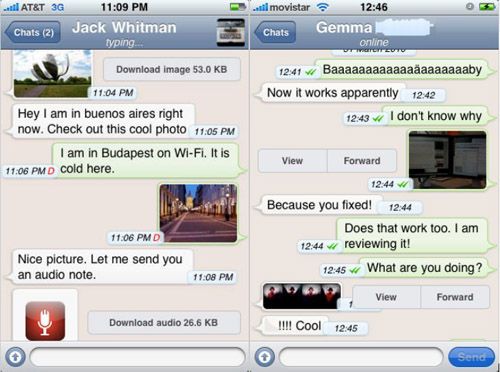Tap the AT&T signal strength indicator
Image resolution: width=500 pixels, height=372 pixels.
pyautogui.click(x=11, y=7)
